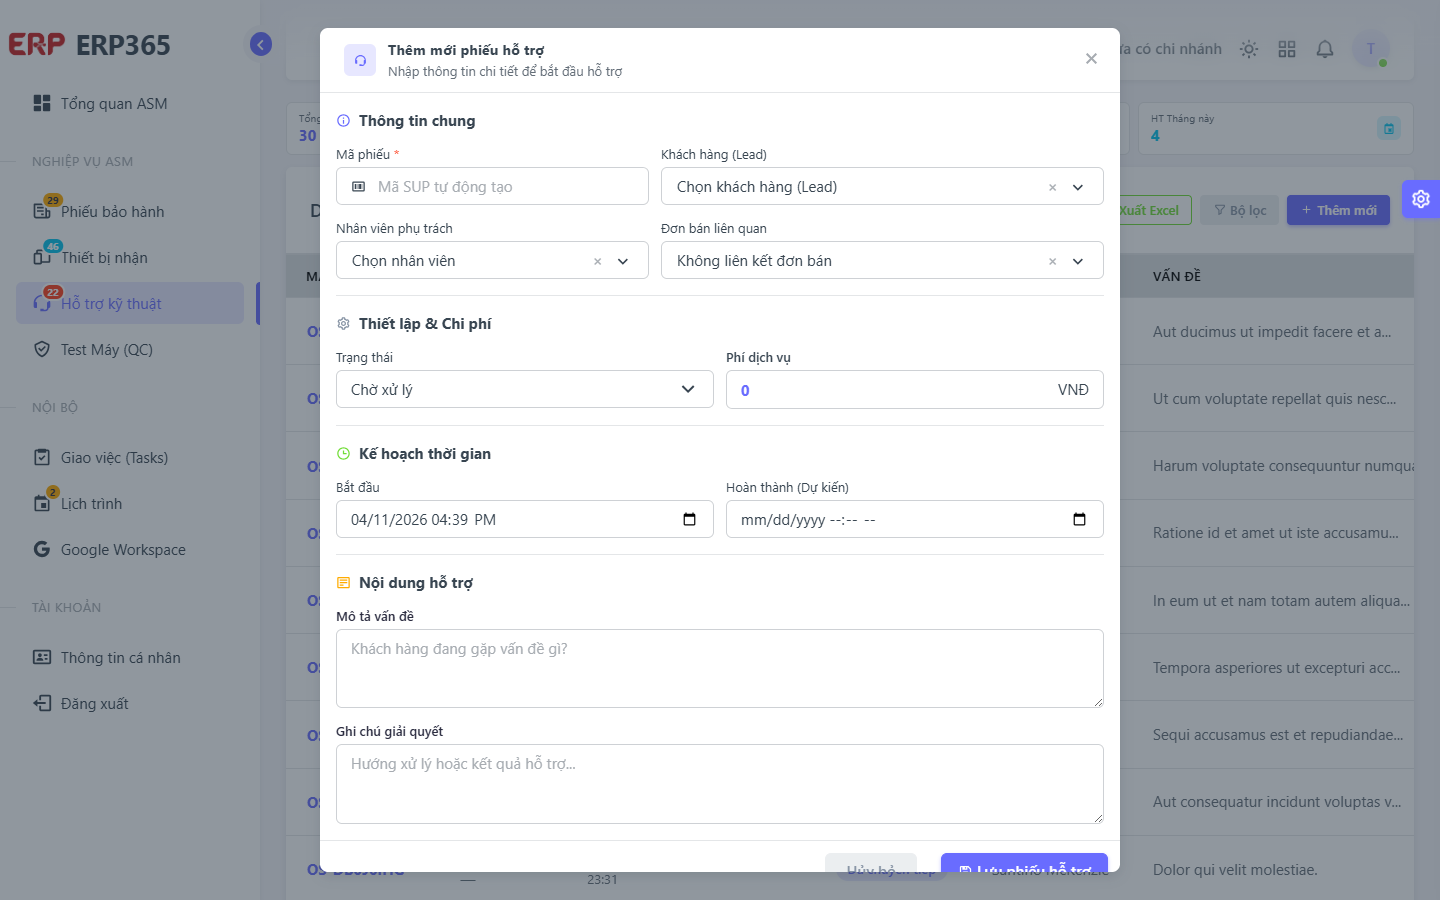This screenshot has height=900, width=1440.
Task: Click the Thêm mới button
Action: click(1338, 210)
